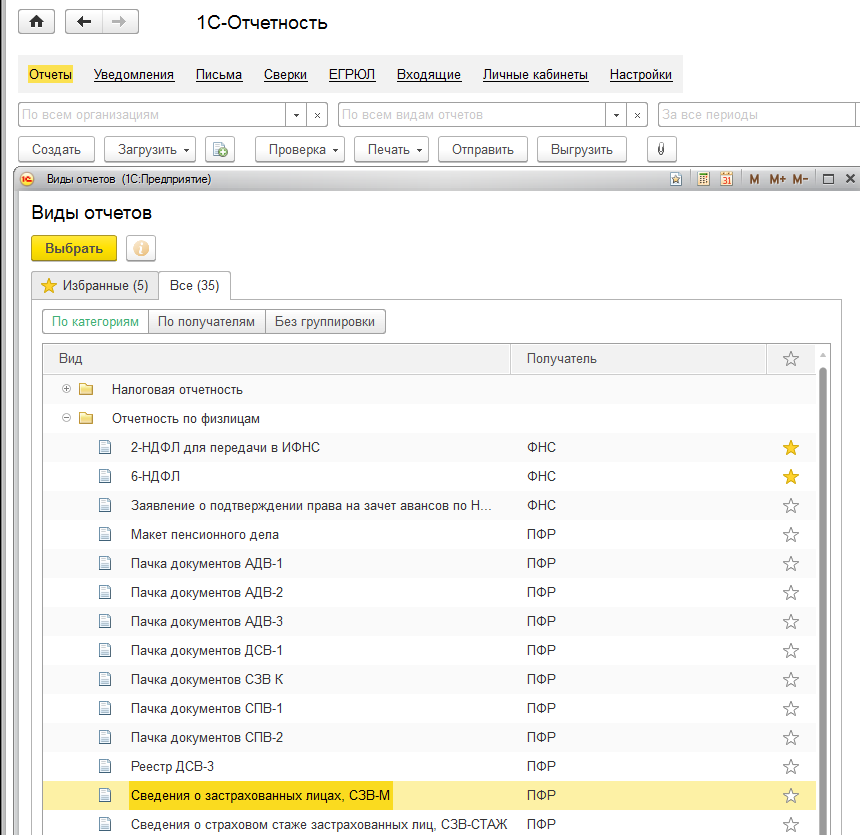Select Пачка документов АДВ-1 row

[x=207, y=563]
